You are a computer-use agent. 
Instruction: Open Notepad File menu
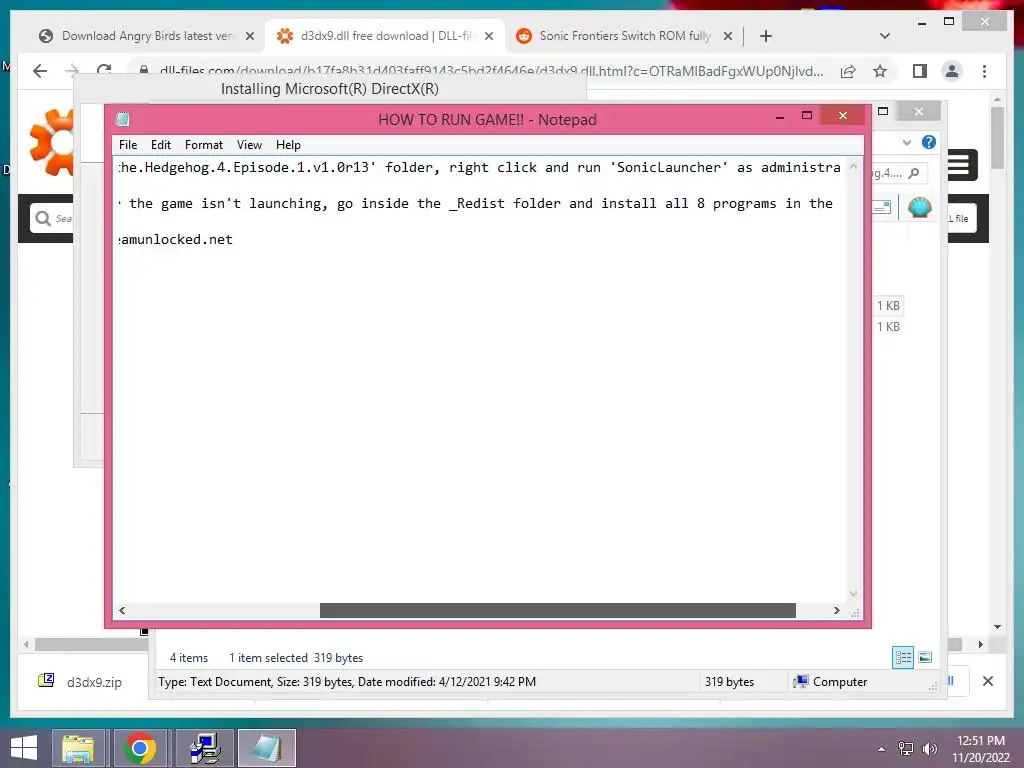coord(127,145)
